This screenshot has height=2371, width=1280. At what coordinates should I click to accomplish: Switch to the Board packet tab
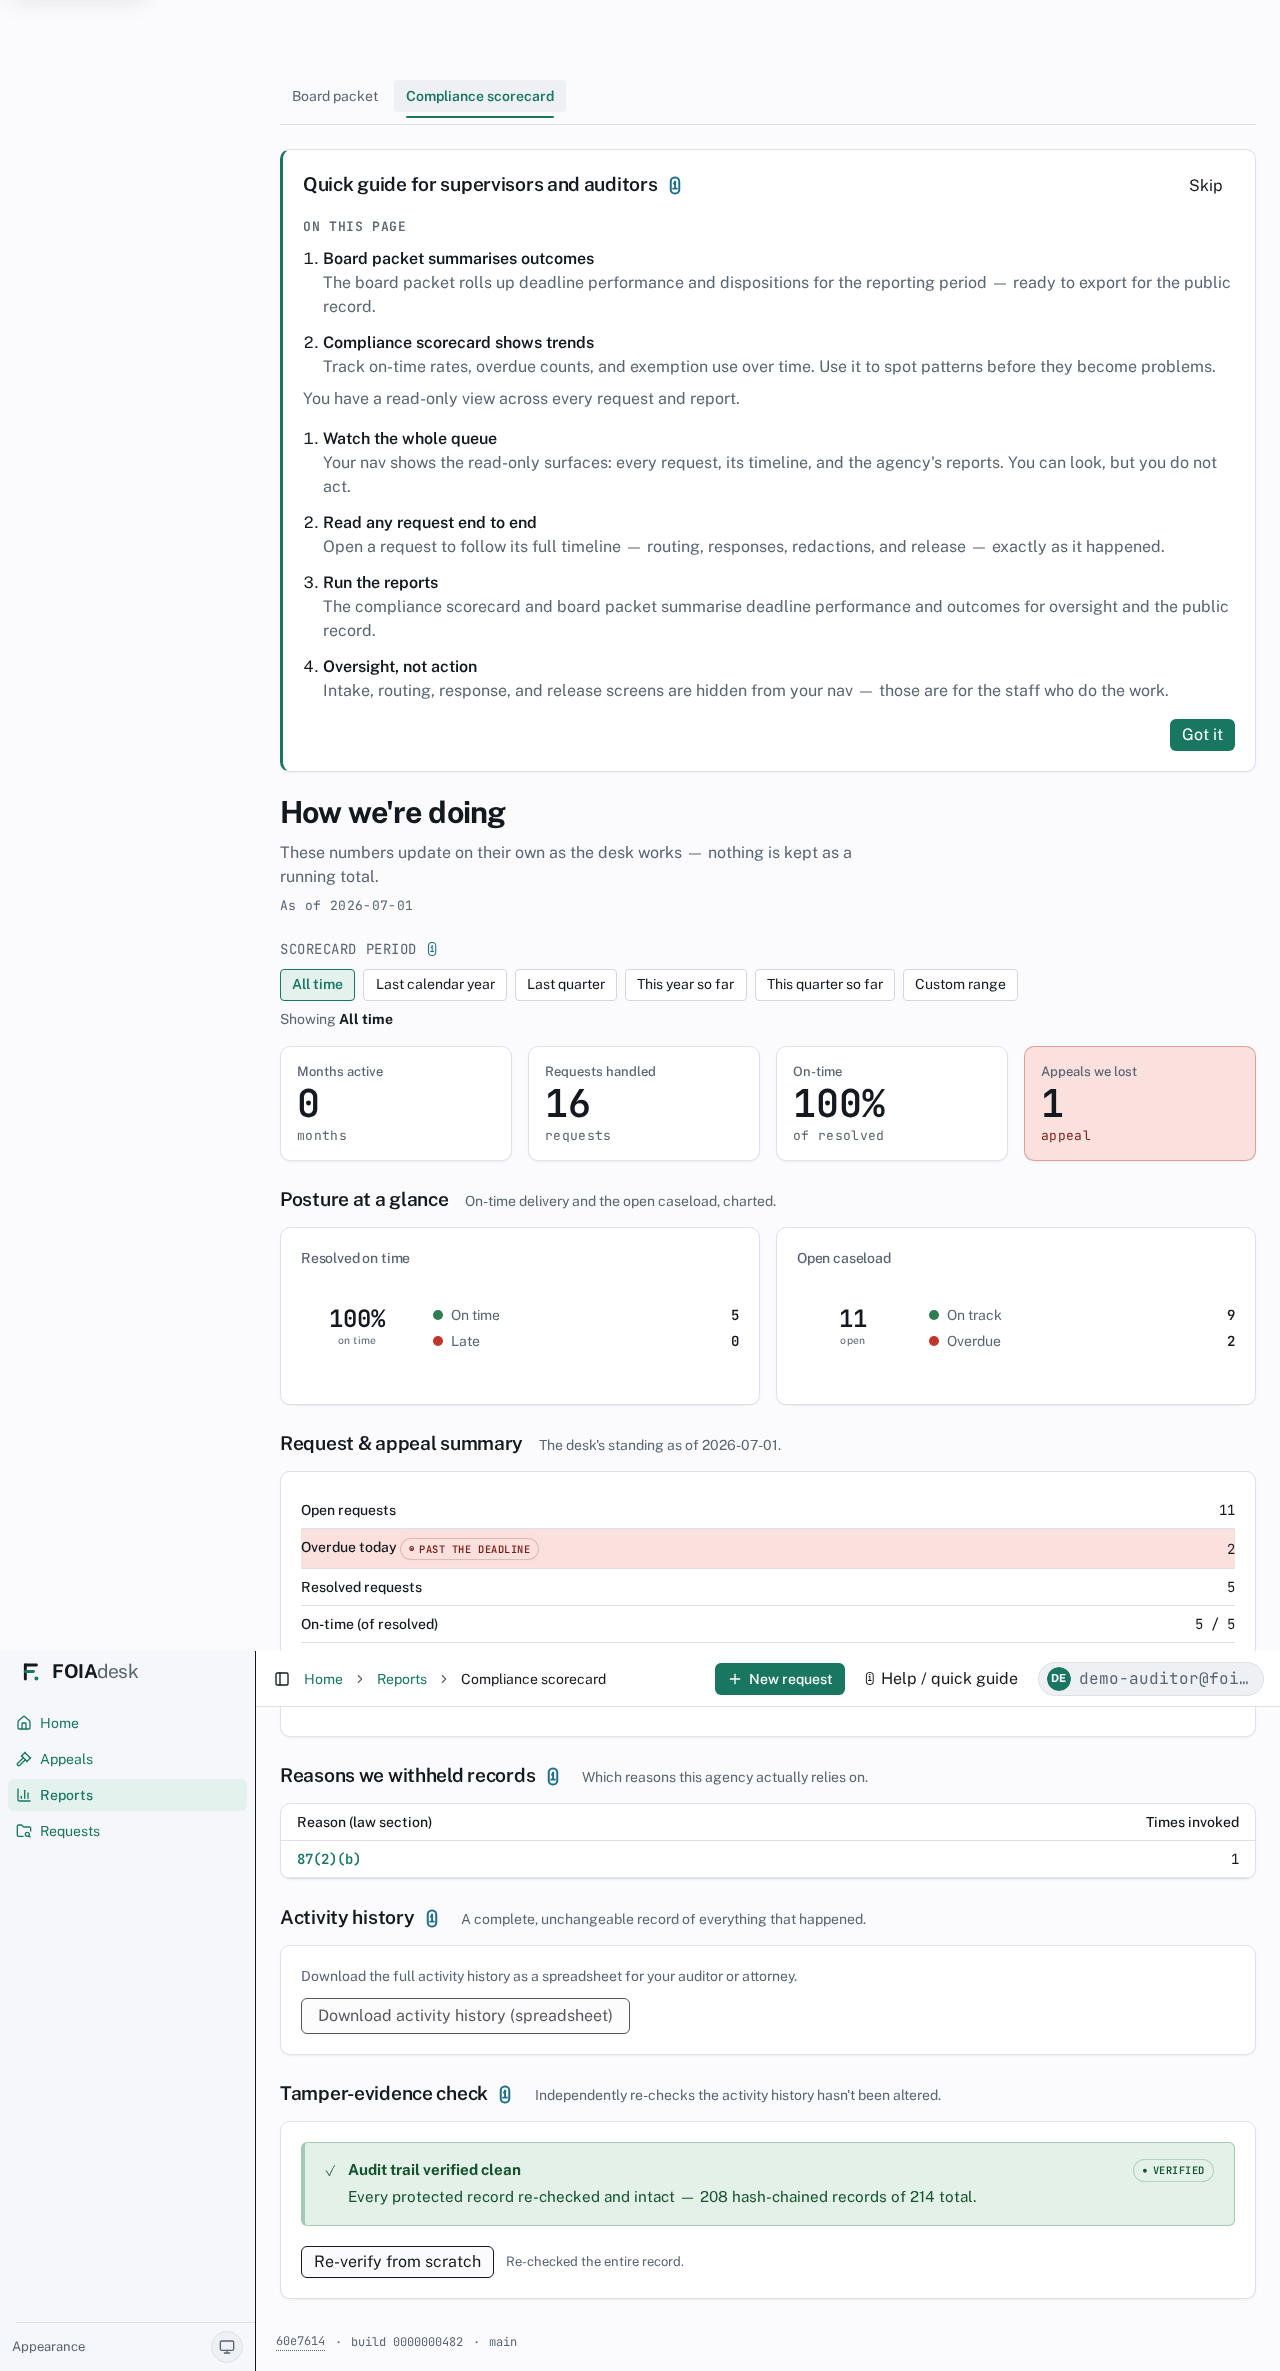335,96
